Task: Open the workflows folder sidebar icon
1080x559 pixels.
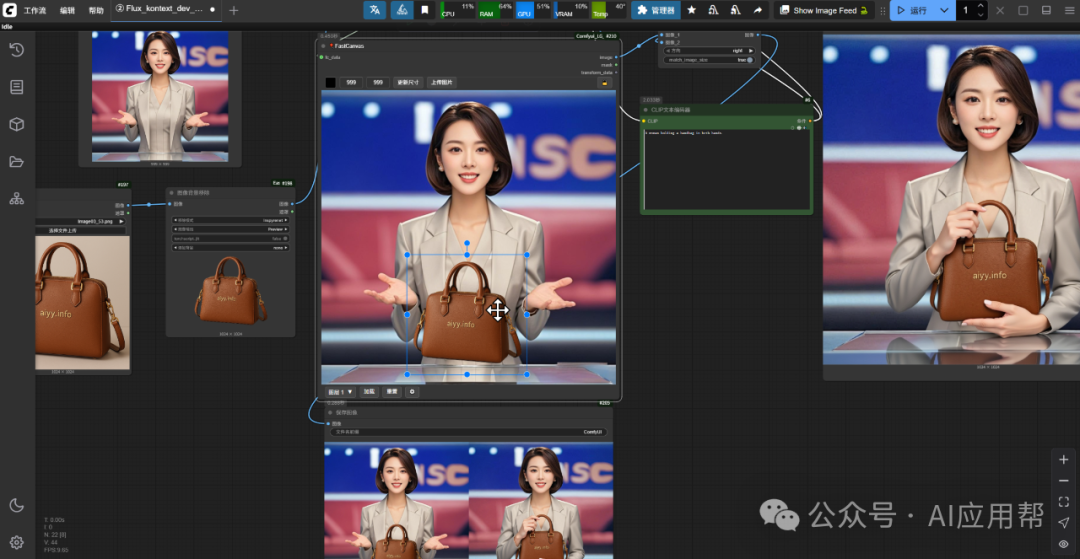Action: tap(17, 162)
